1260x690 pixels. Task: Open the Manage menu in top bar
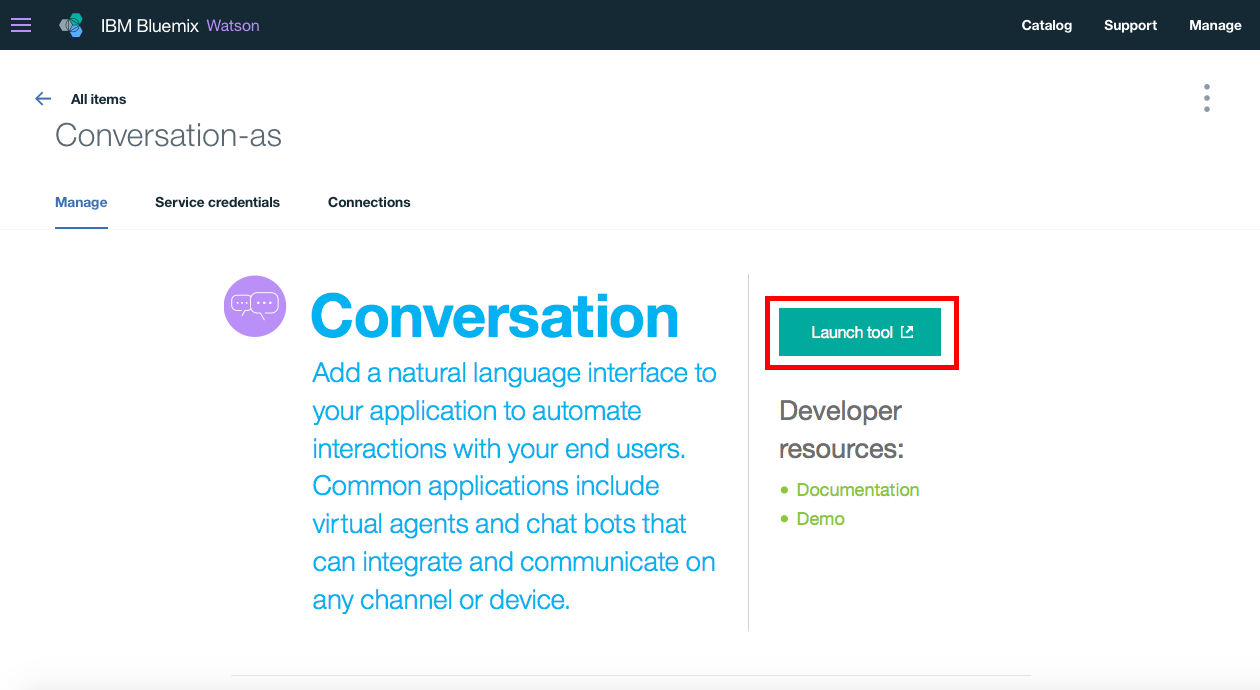click(1215, 25)
